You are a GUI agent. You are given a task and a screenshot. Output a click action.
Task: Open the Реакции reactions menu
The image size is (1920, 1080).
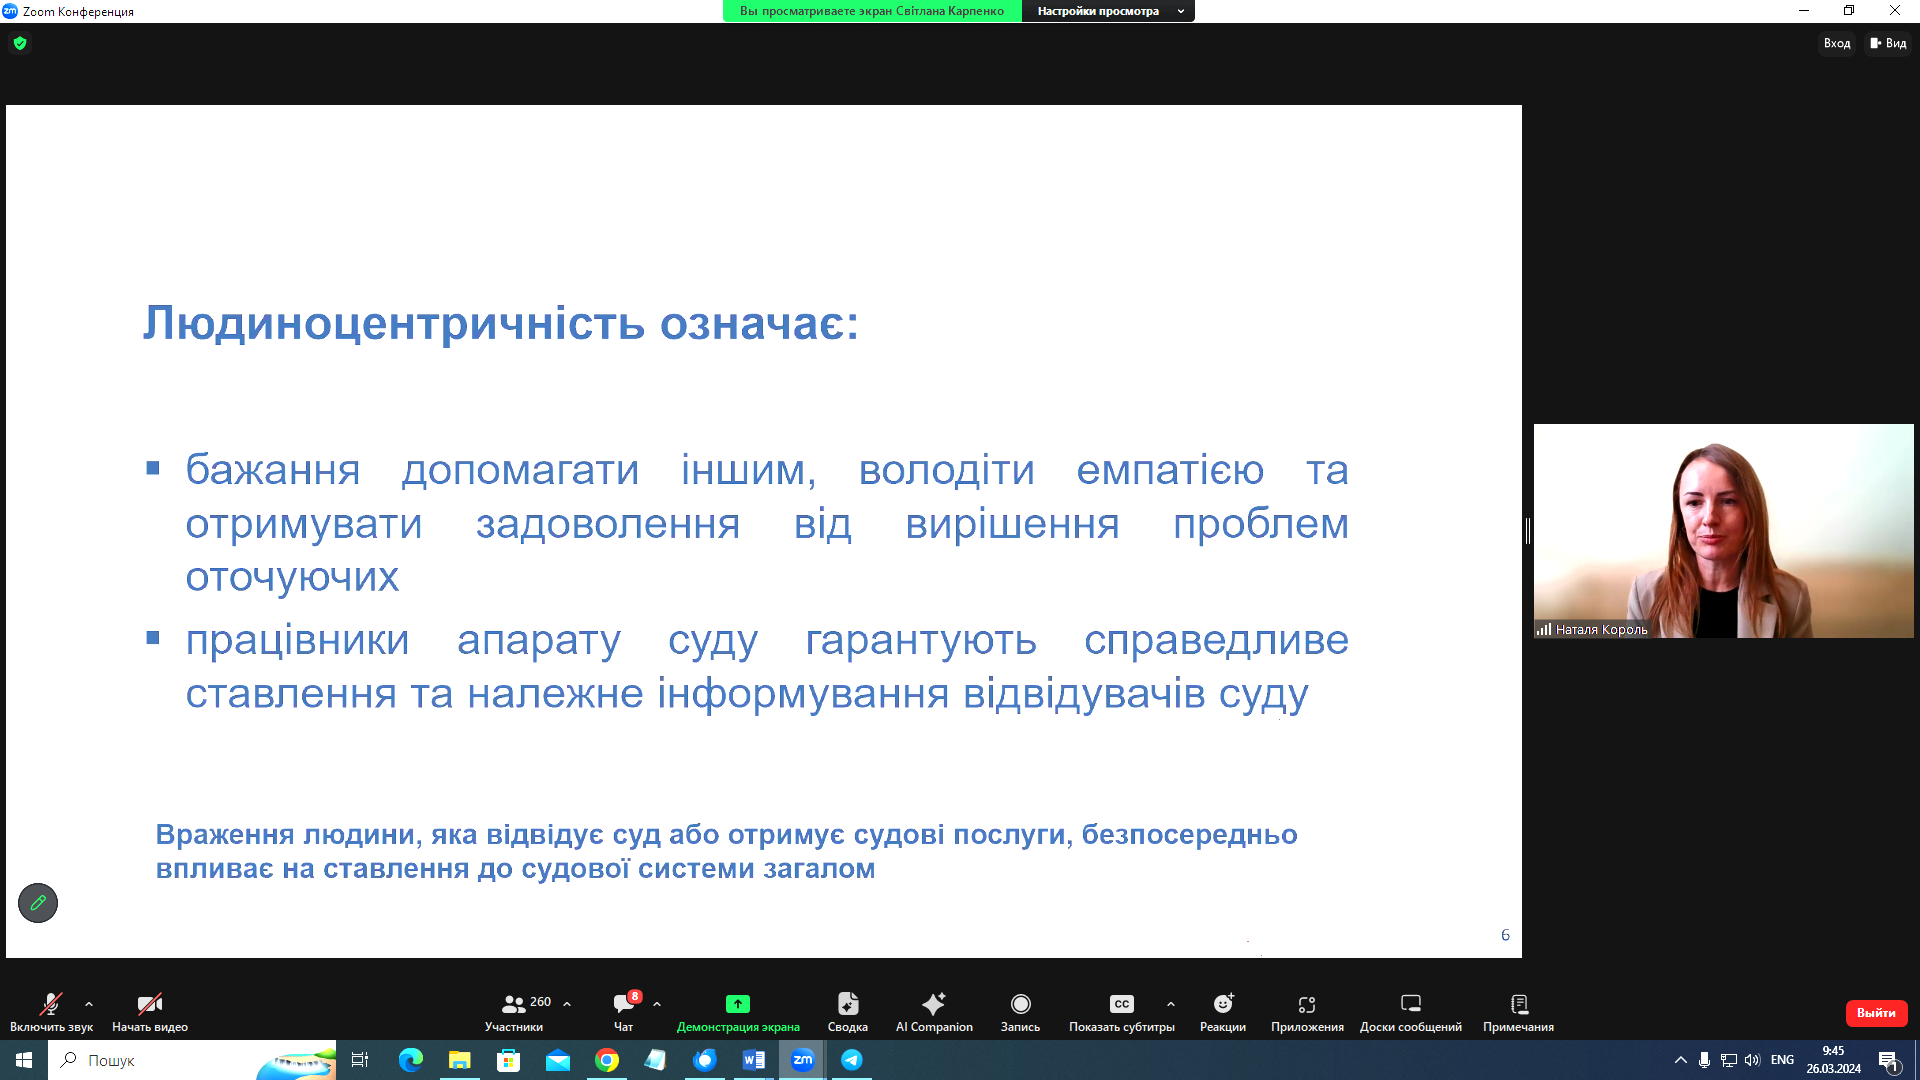pyautogui.click(x=1223, y=1011)
